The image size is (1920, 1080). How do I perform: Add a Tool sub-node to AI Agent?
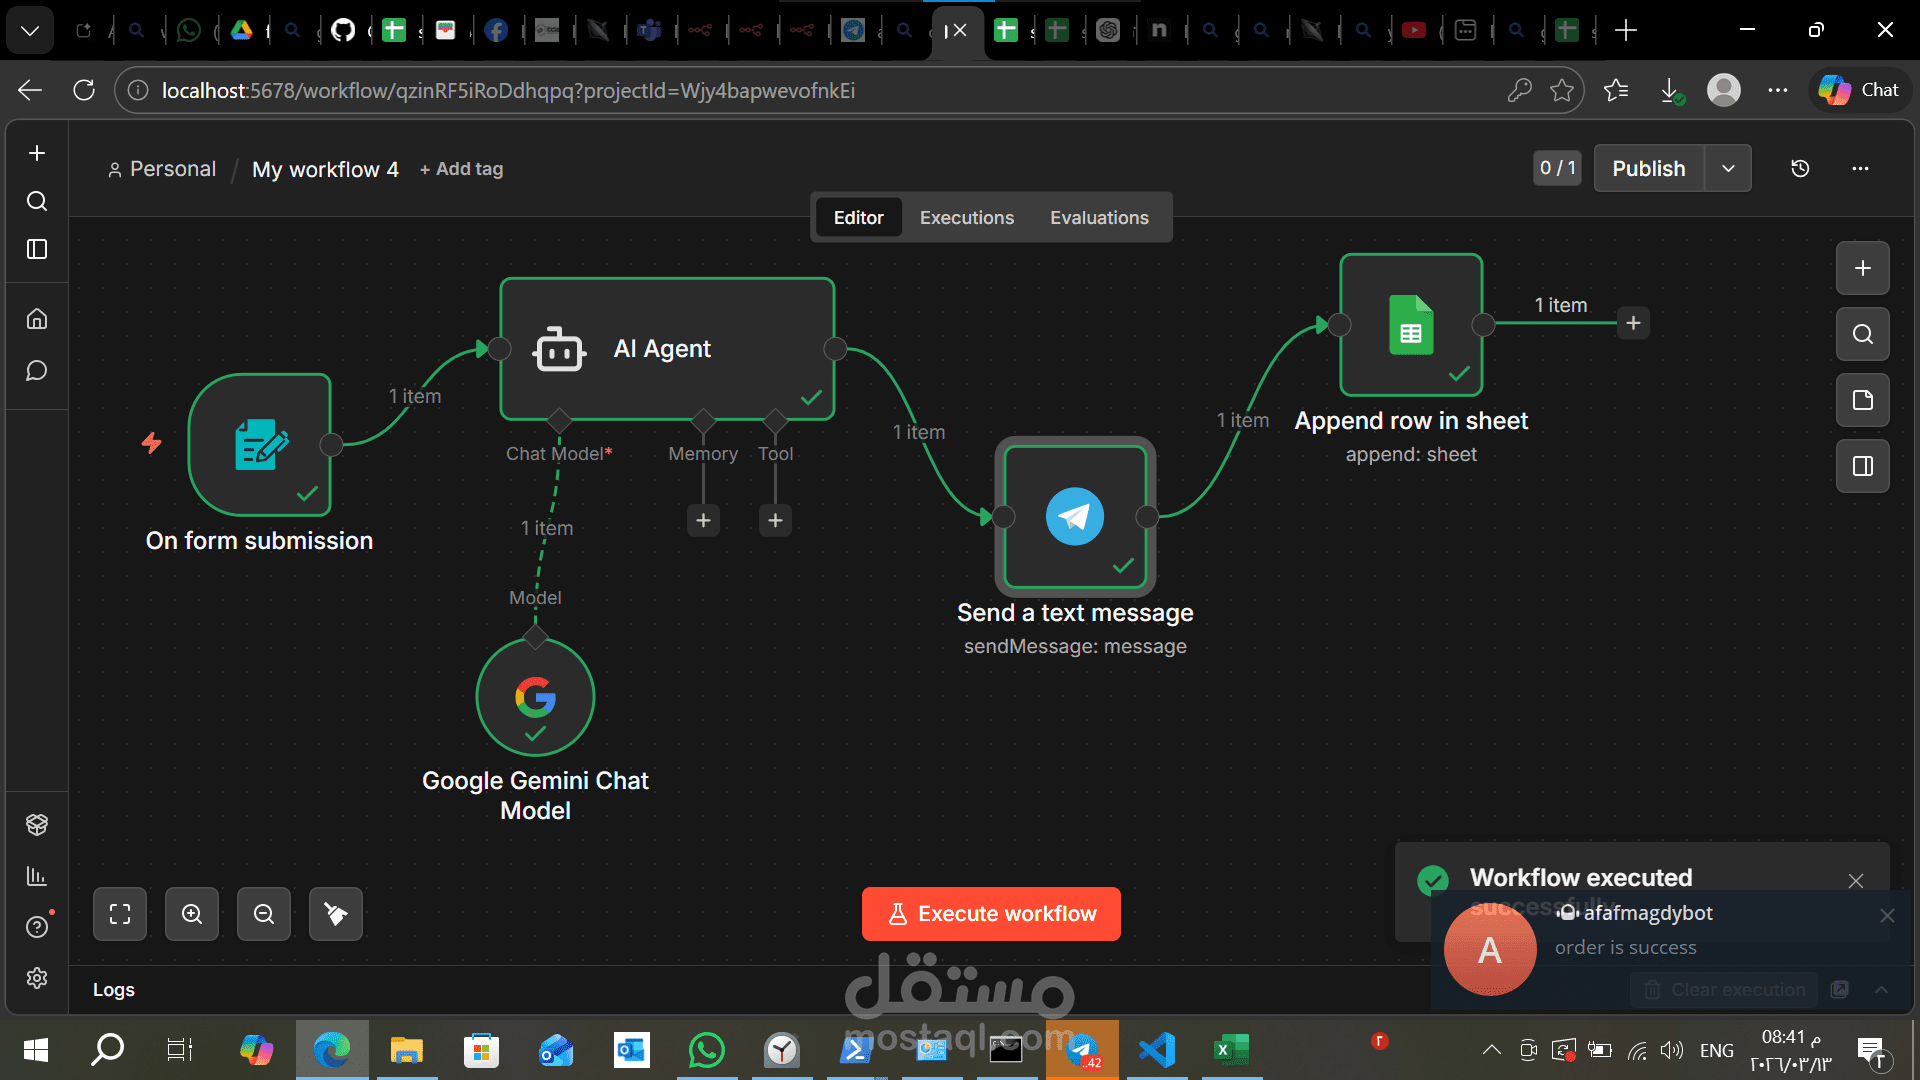[x=775, y=520]
